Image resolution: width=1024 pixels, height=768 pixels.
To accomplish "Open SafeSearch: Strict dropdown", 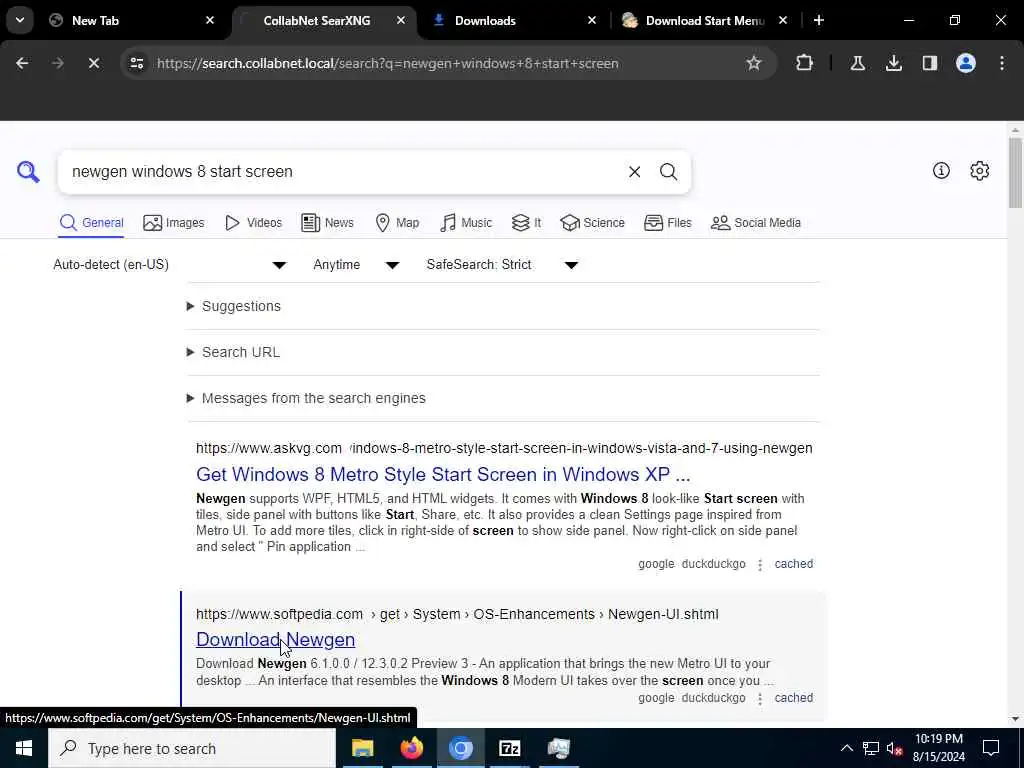I will (502, 264).
